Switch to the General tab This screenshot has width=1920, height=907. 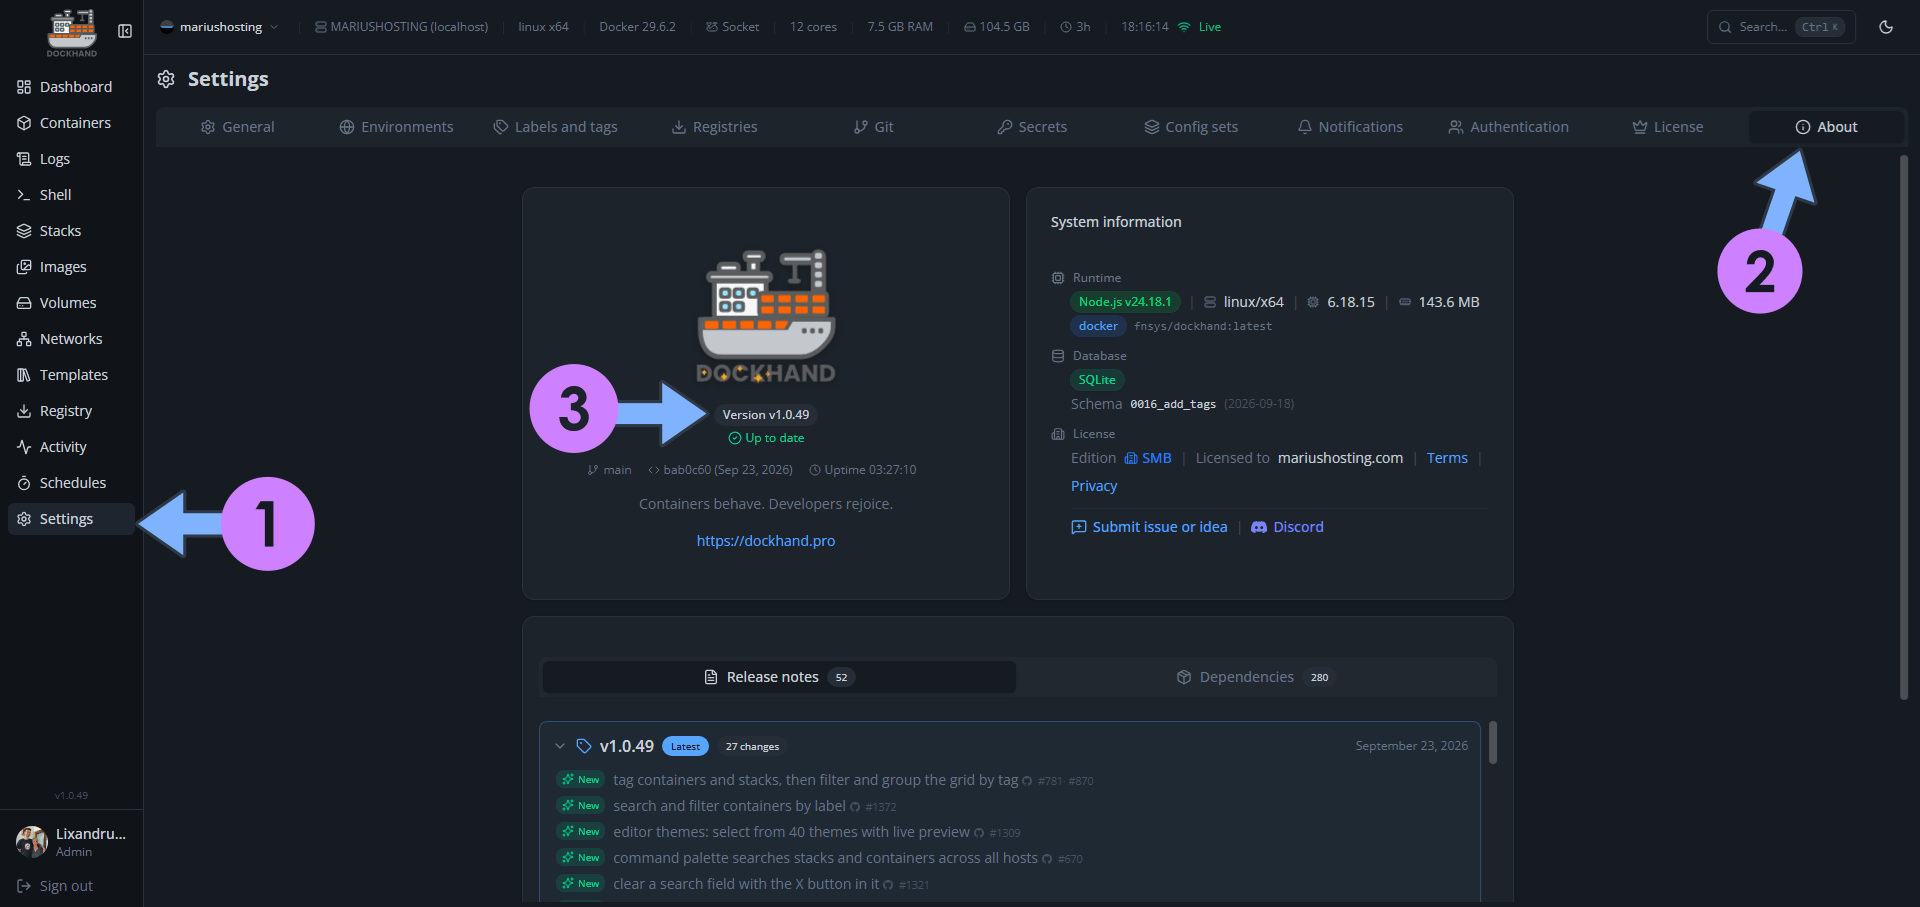(237, 127)
